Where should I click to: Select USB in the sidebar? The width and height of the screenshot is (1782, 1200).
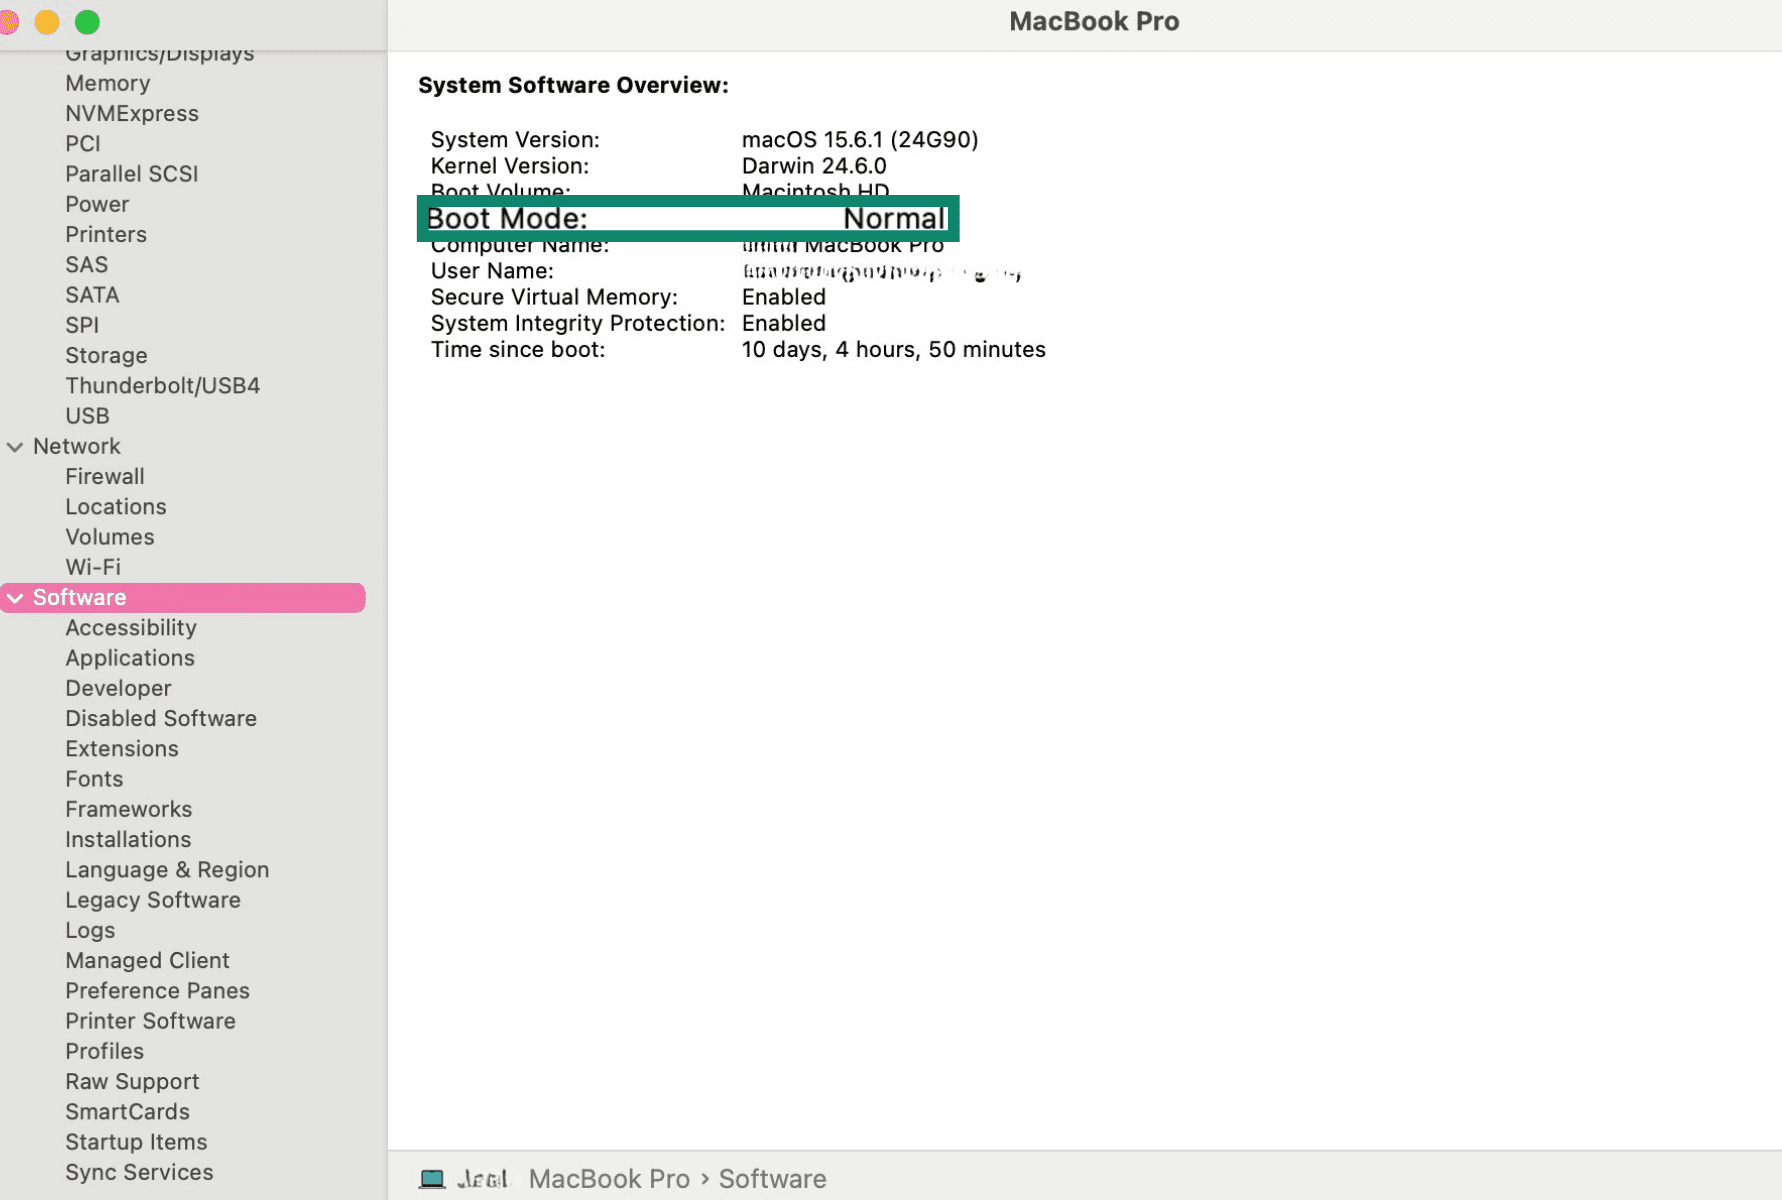pyautogui.click(x=88, y=416)
